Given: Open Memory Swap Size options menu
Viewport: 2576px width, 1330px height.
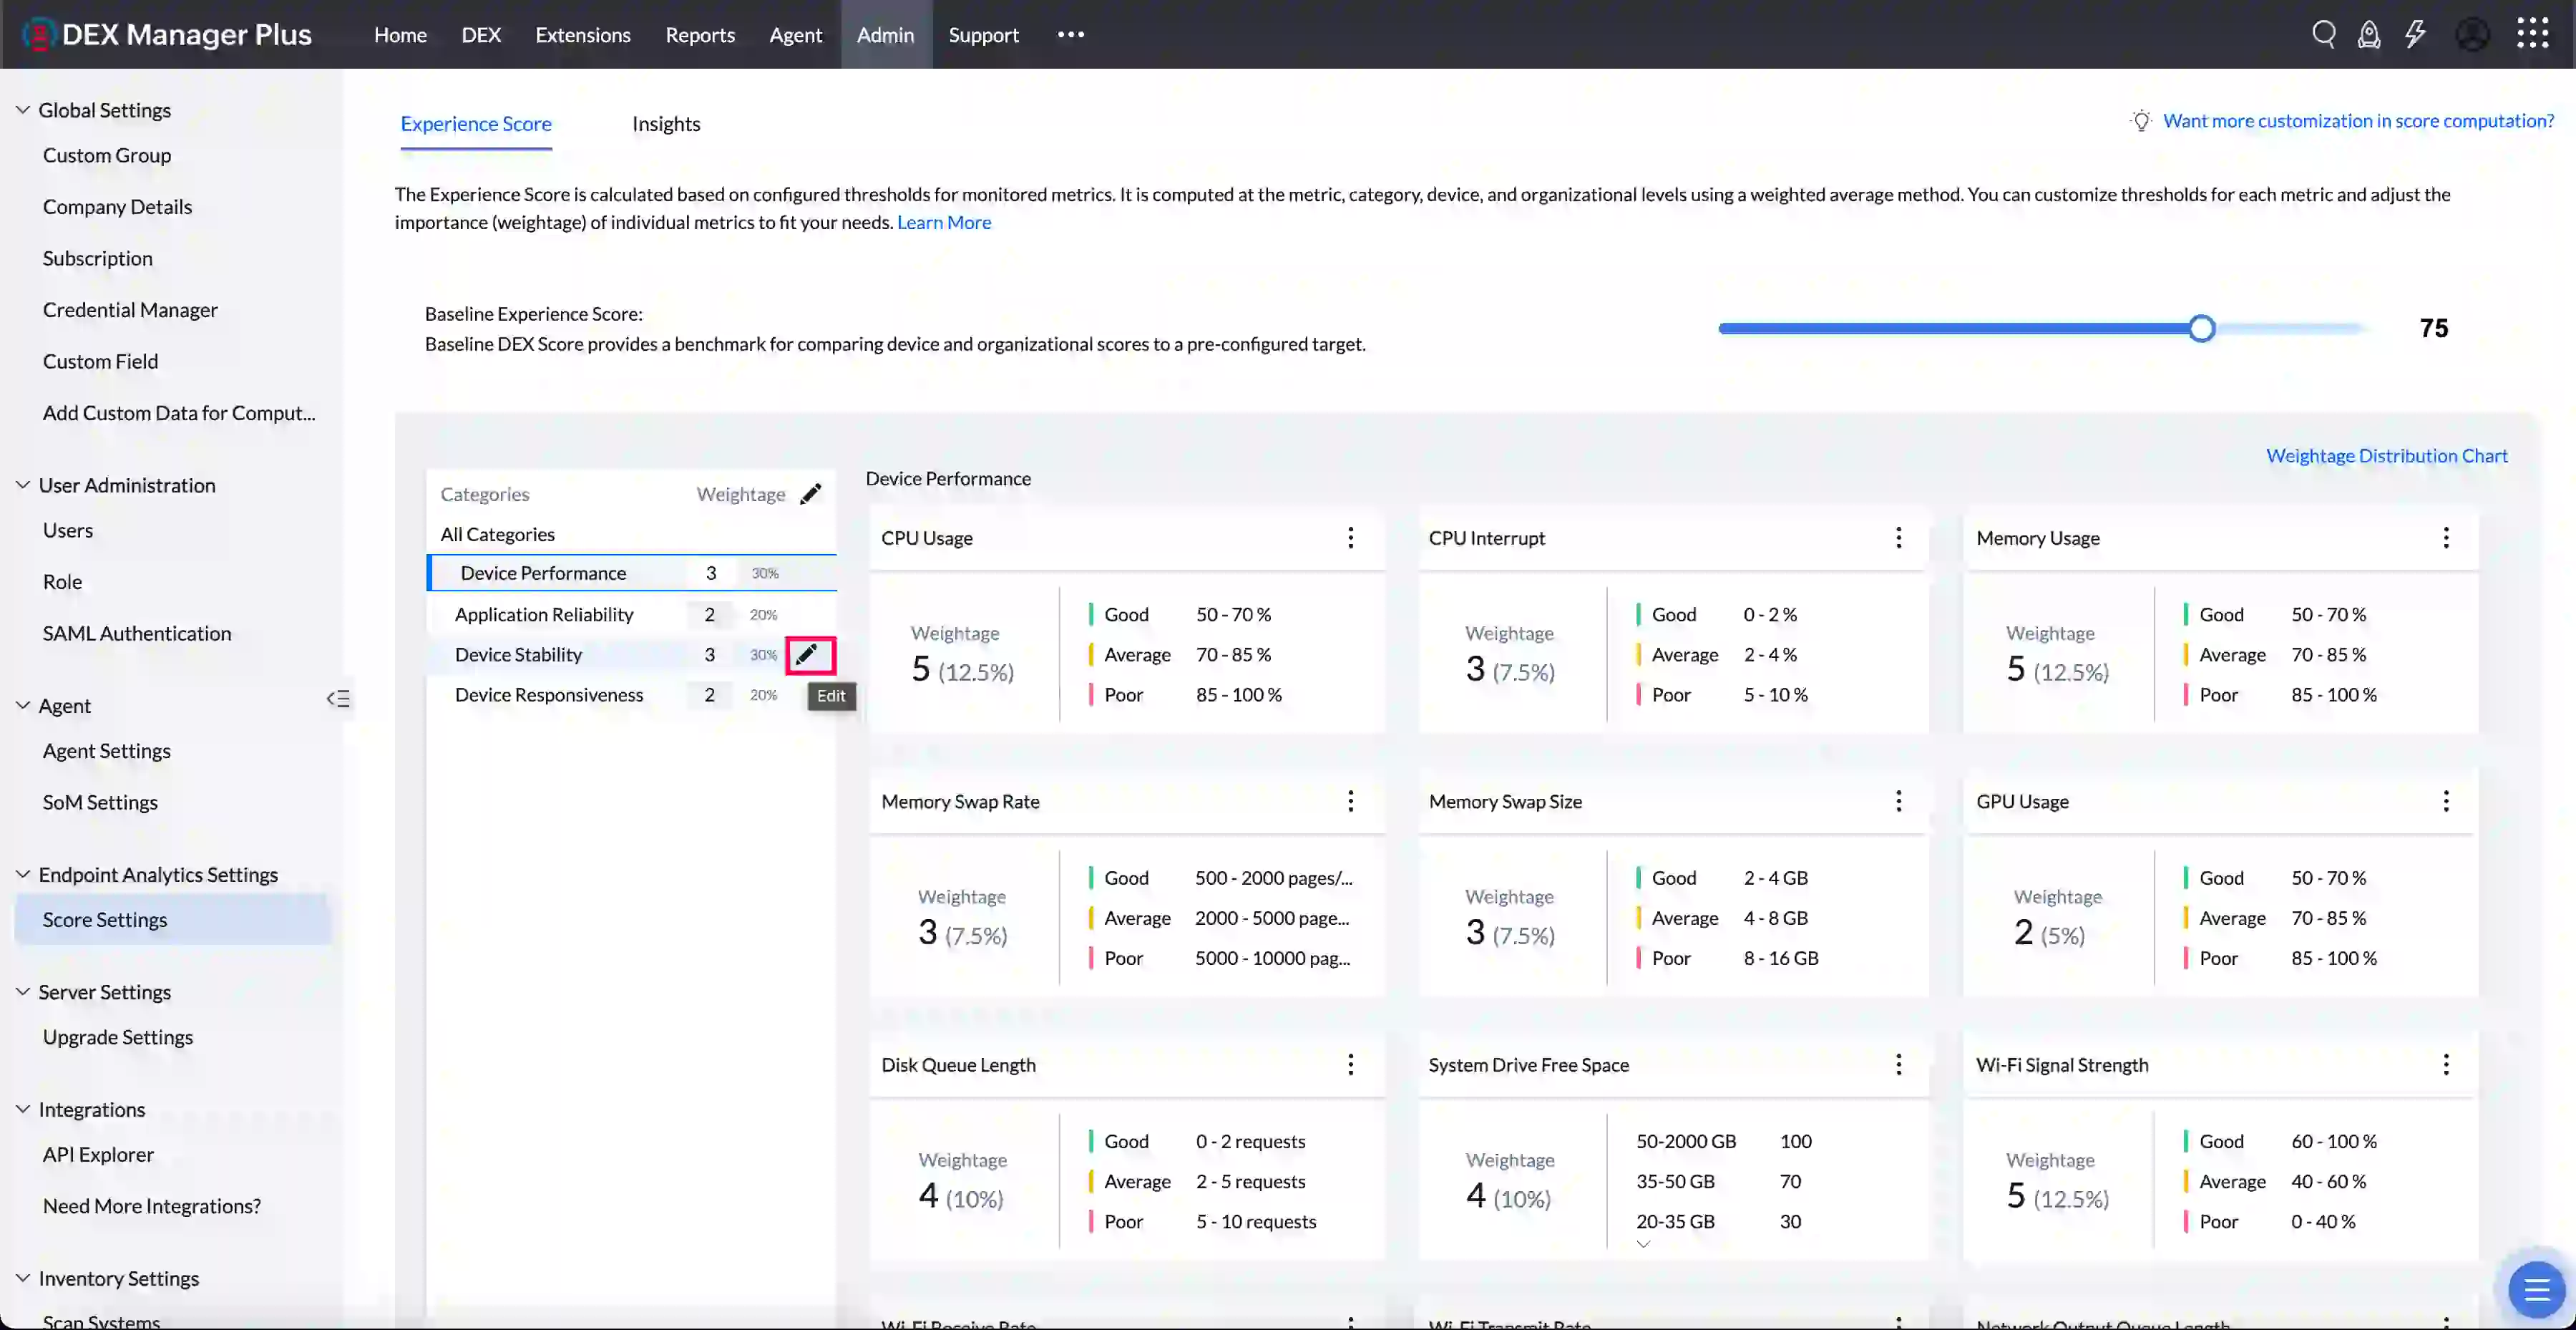Looking at the screenshot, I should point(1898,801).
